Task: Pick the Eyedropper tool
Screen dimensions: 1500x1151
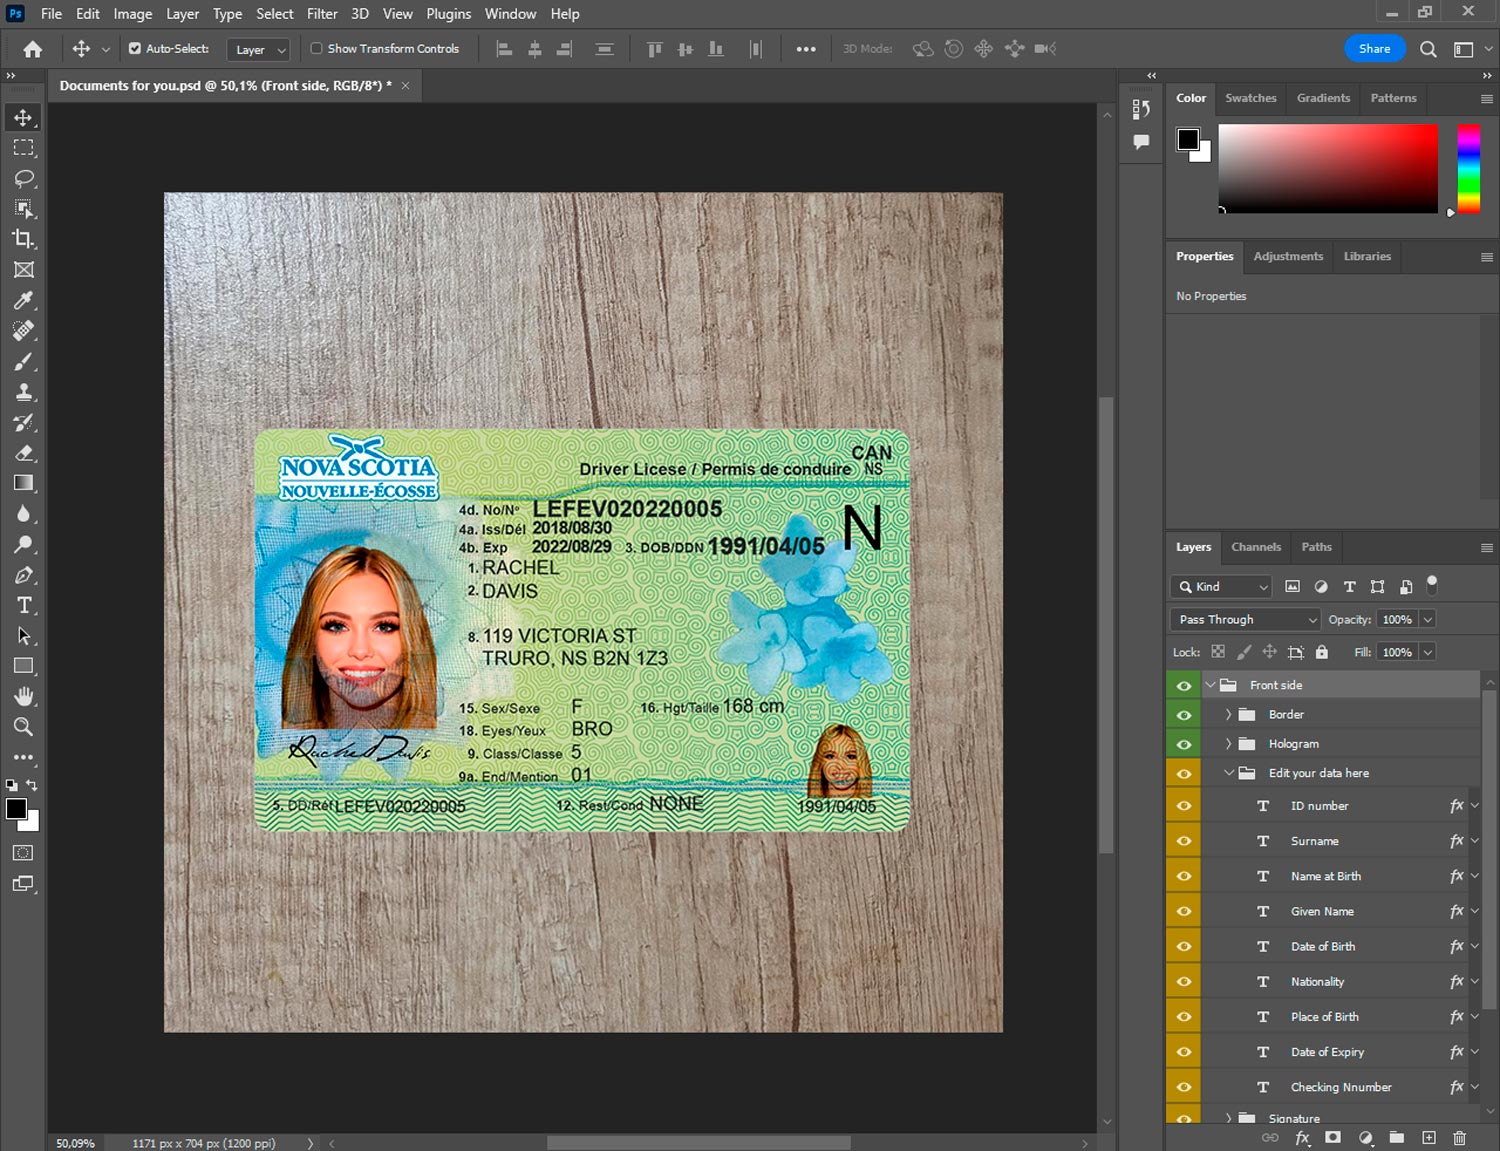Action: [x=24, y=300]
